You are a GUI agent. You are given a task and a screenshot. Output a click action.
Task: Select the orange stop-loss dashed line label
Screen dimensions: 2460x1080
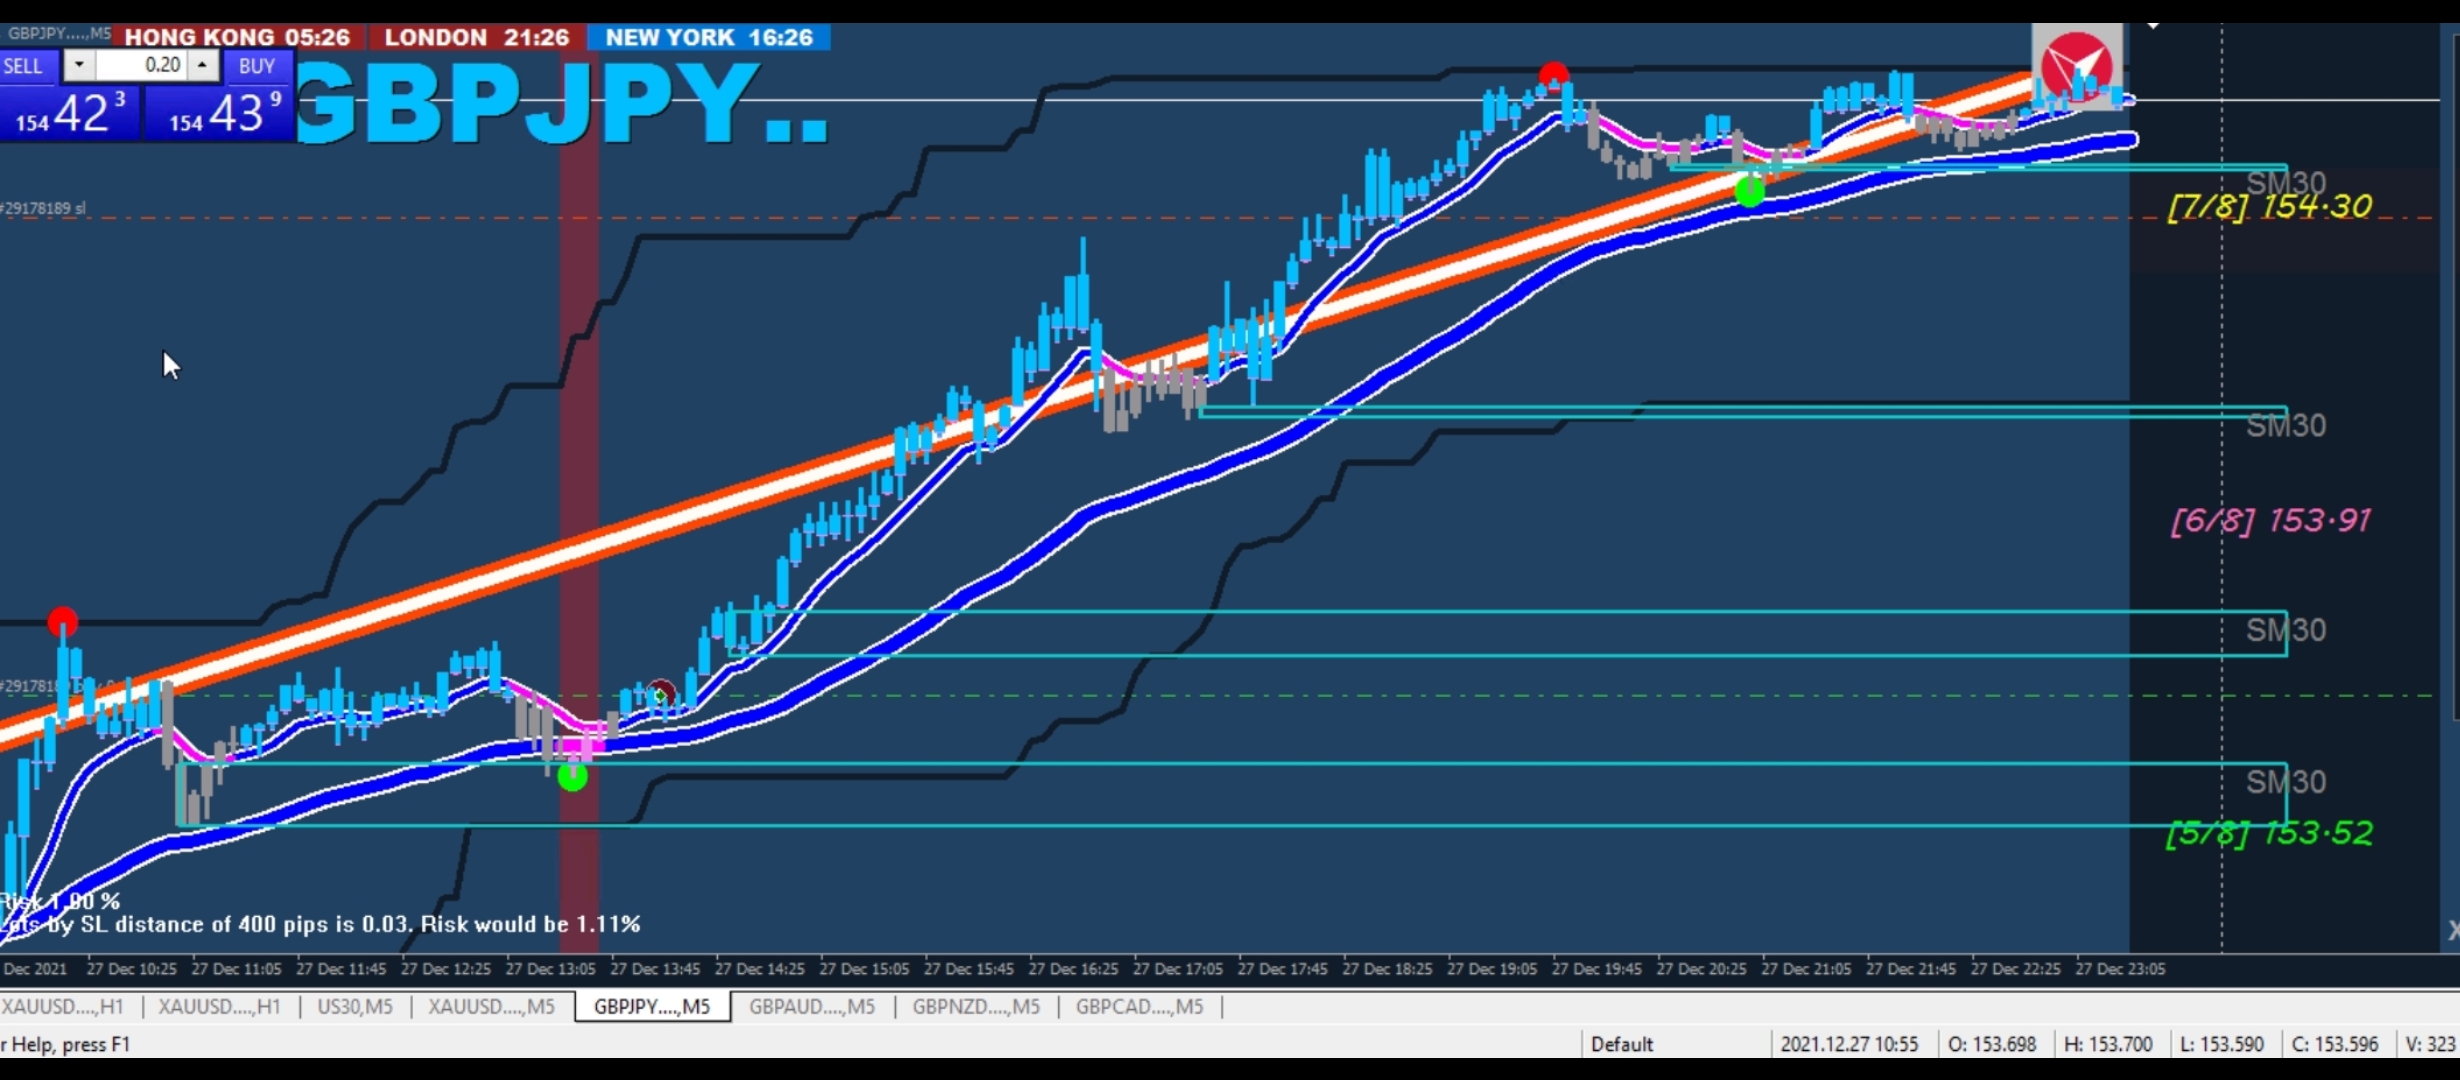[x=42, y=209]
